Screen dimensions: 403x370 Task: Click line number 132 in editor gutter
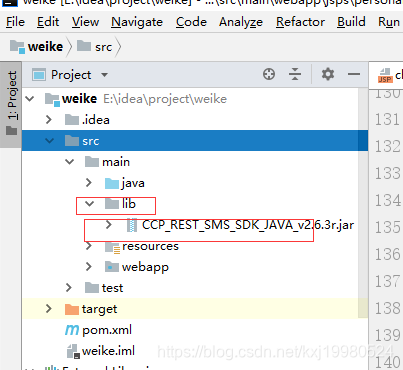(x=387, y=146)
